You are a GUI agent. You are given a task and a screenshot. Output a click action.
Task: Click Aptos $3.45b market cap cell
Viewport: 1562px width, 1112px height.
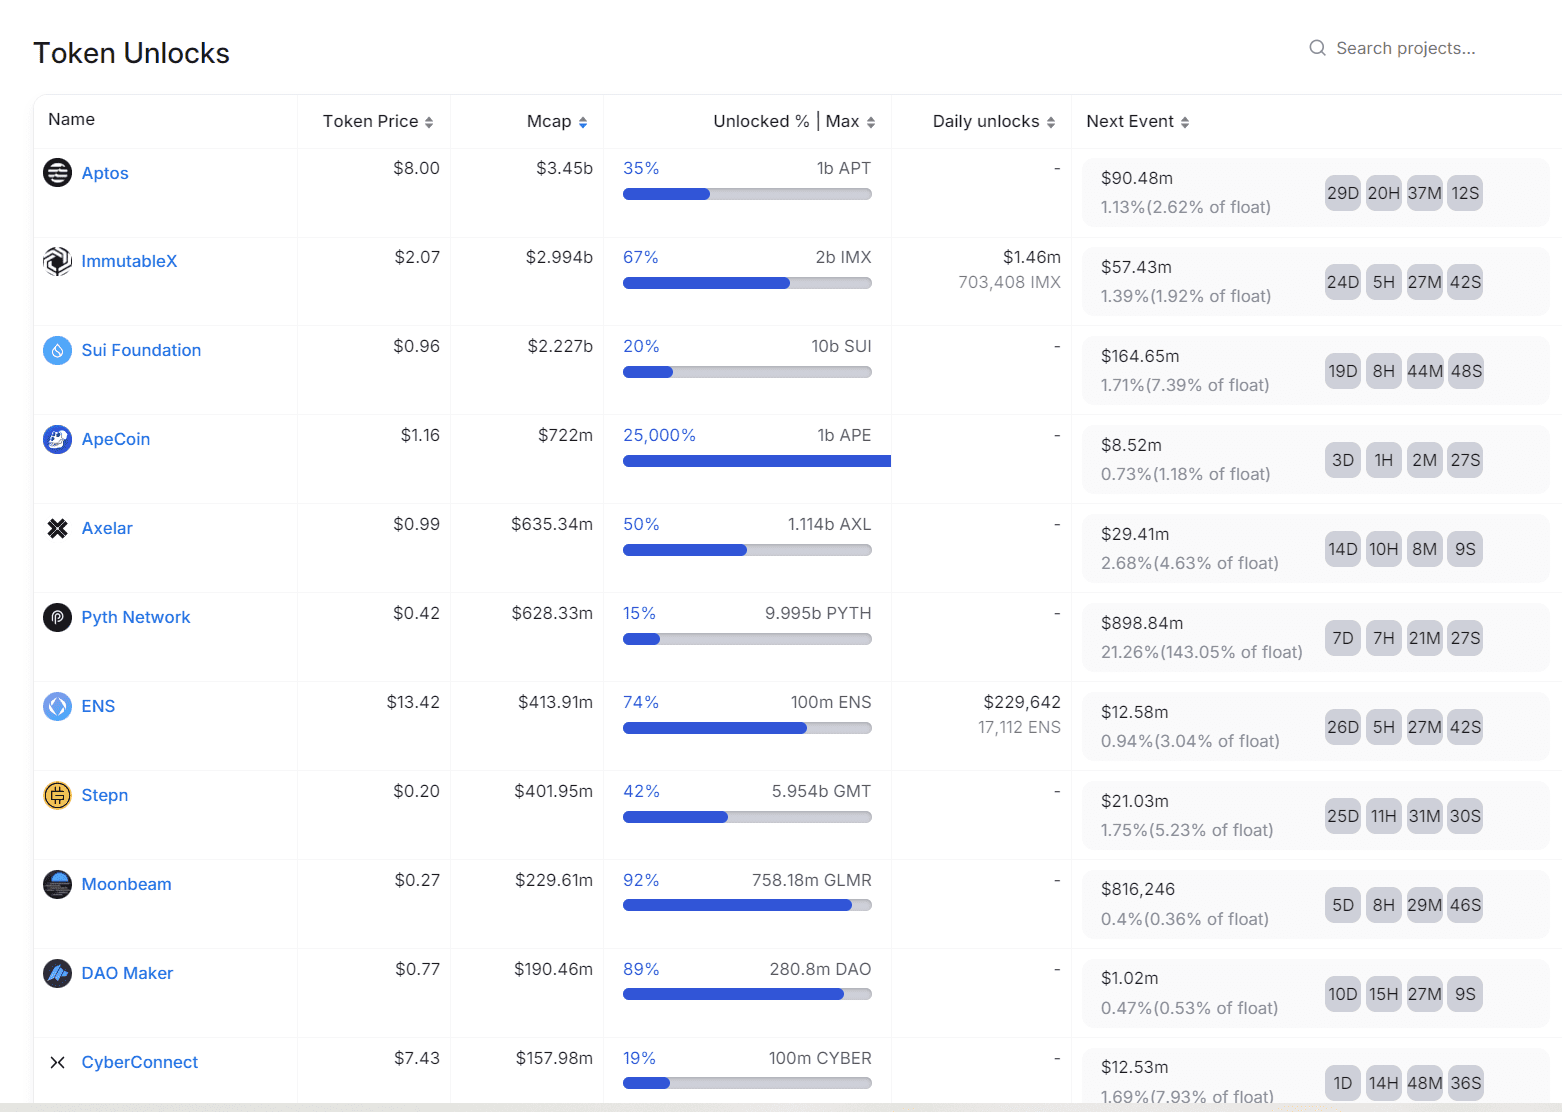point(564,168)
